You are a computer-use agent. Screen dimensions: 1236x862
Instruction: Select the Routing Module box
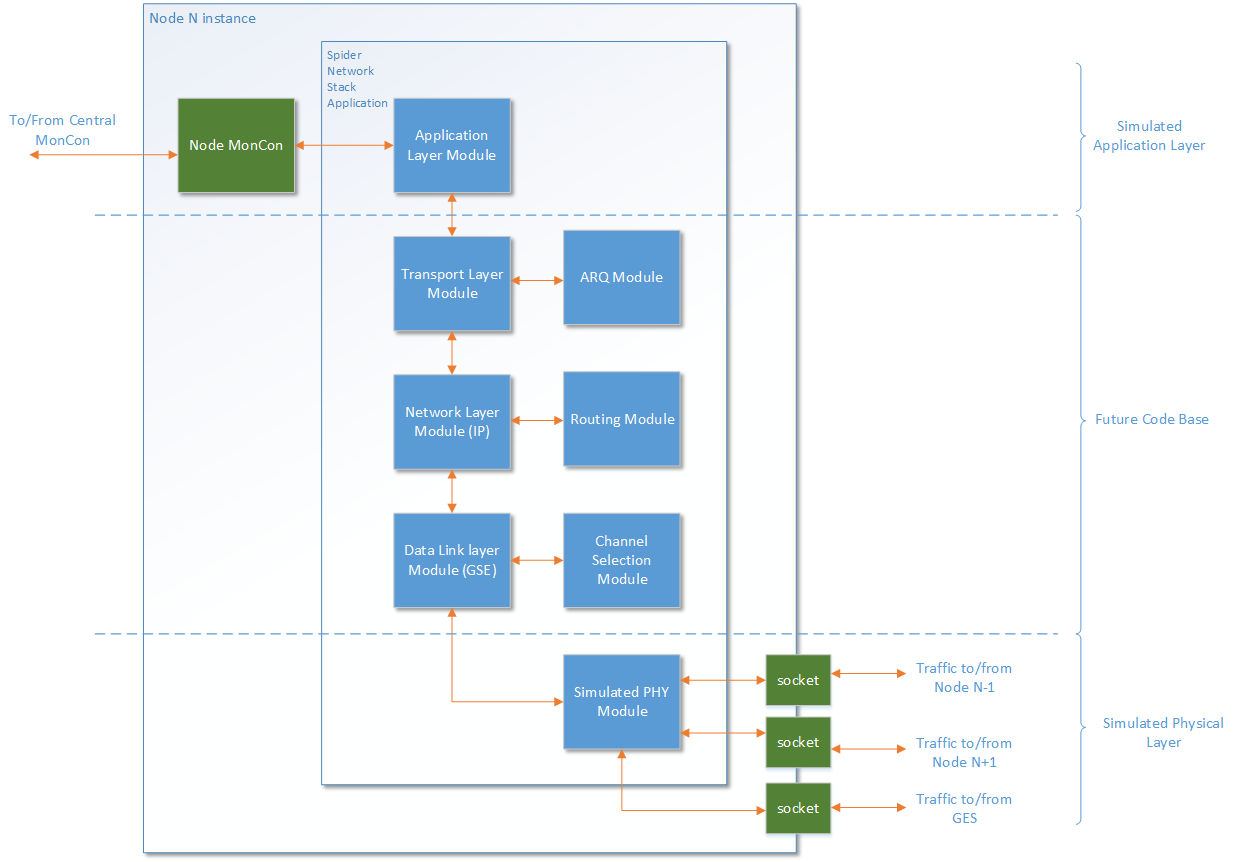pyautogui.click(x=621, y=419)
